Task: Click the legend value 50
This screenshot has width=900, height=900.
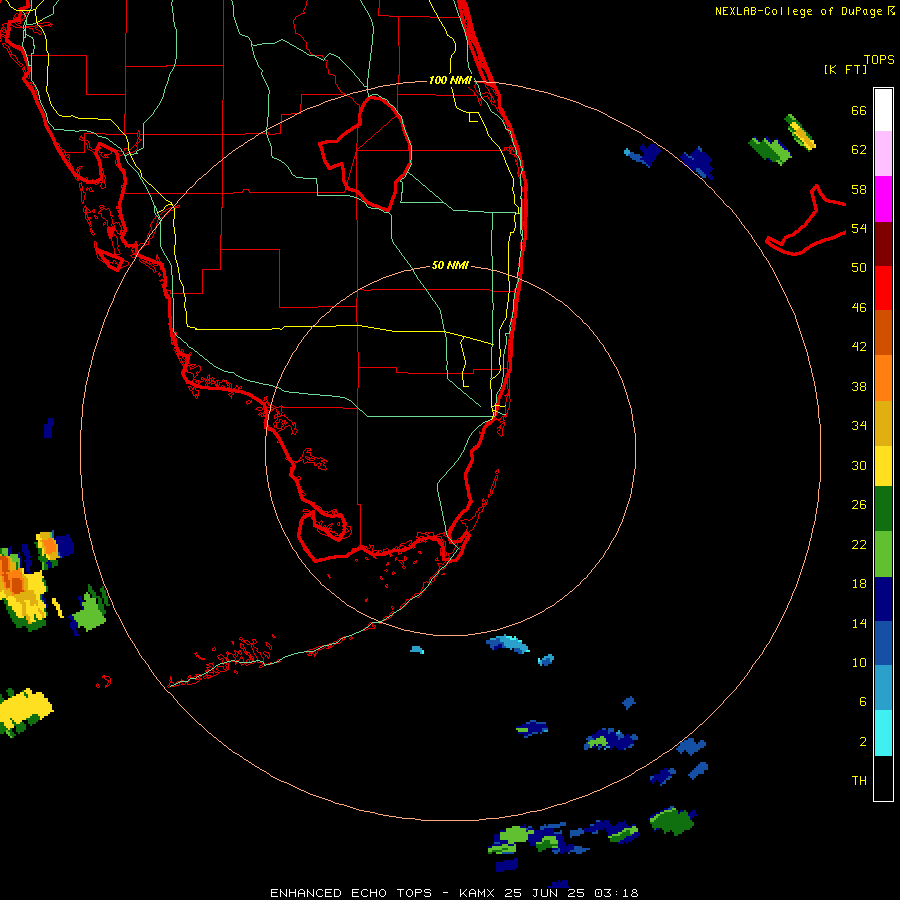Action: 859,268
